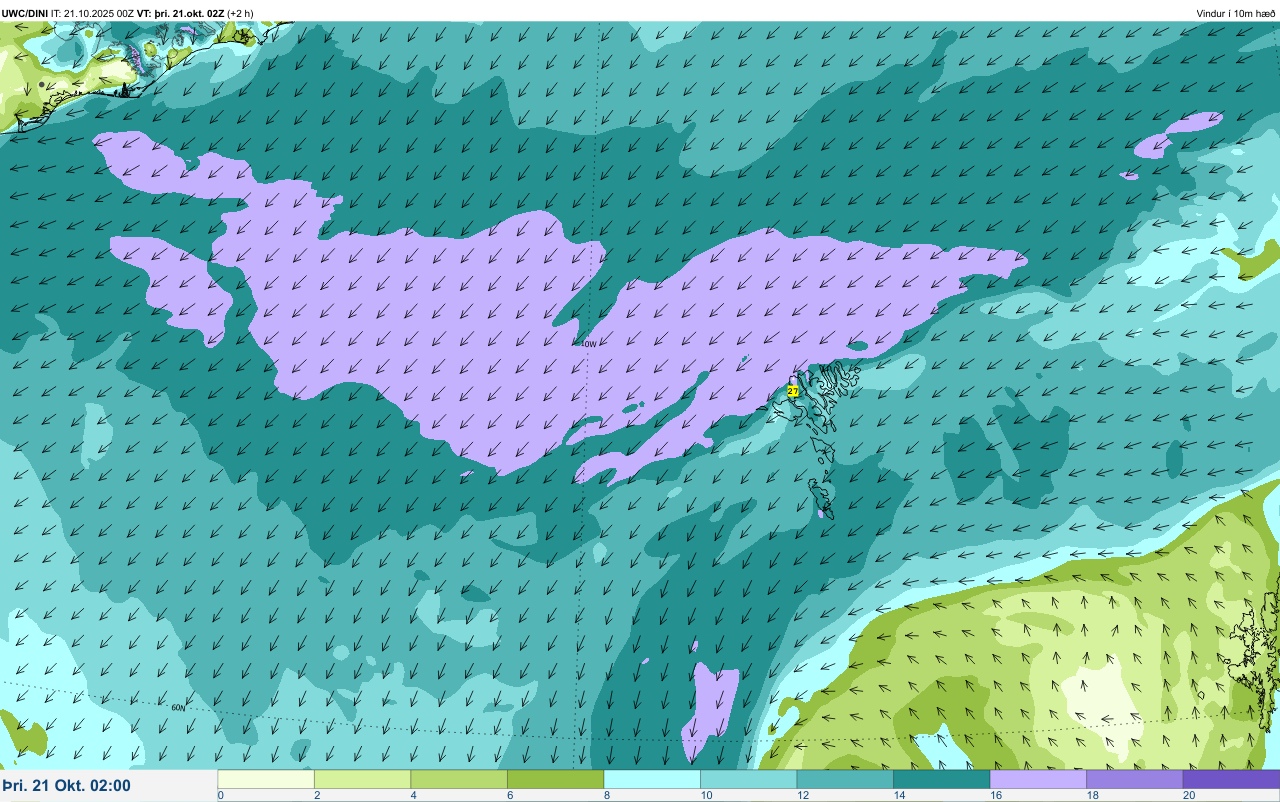The image size is (1280, 802).
Task: Click legend tick value '18'
Action: (1091, 796)
